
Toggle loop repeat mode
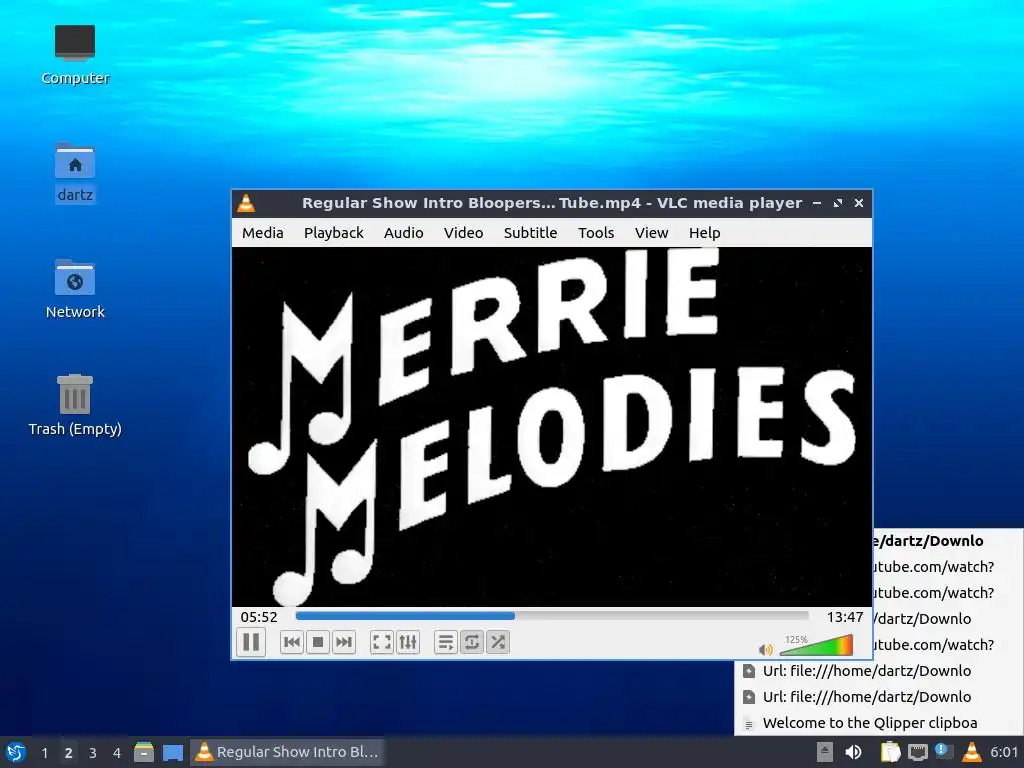(x=472, y=643)
